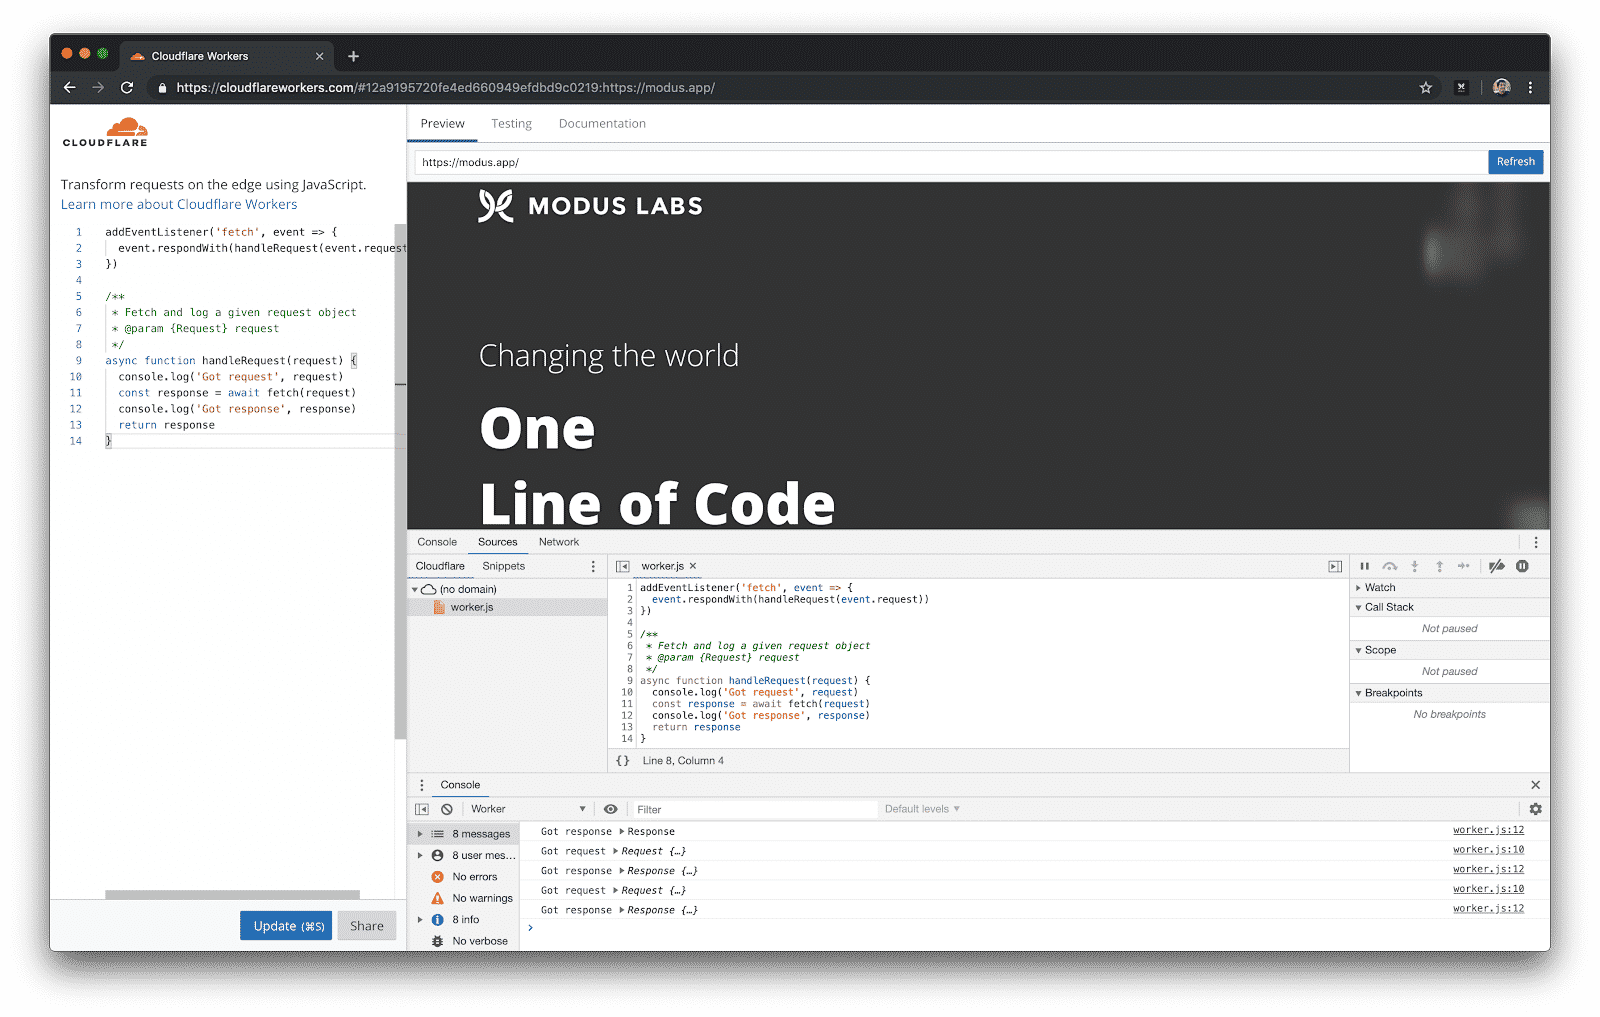1600x1017 pixels.
Task: Open the Default levels dropdown
Action: 921,809
